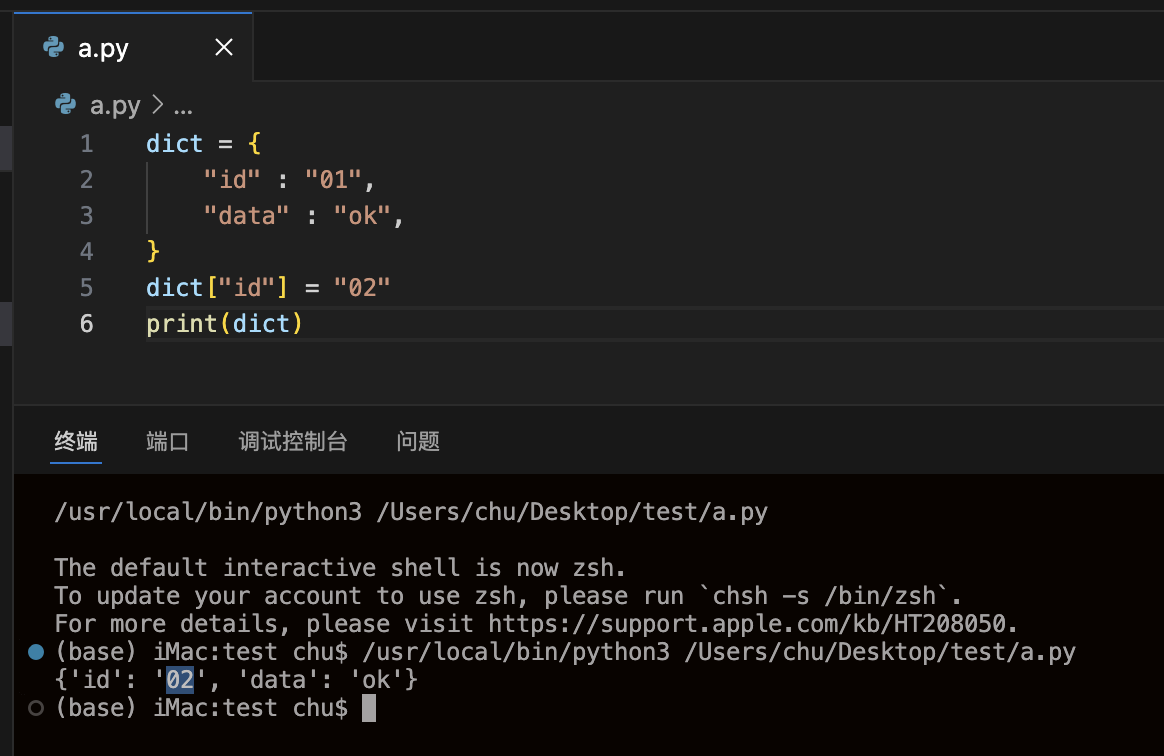Click the hollow circle beside the last prompt
Viewport: 1164px width, 756px height.
[x=36, y=708]
